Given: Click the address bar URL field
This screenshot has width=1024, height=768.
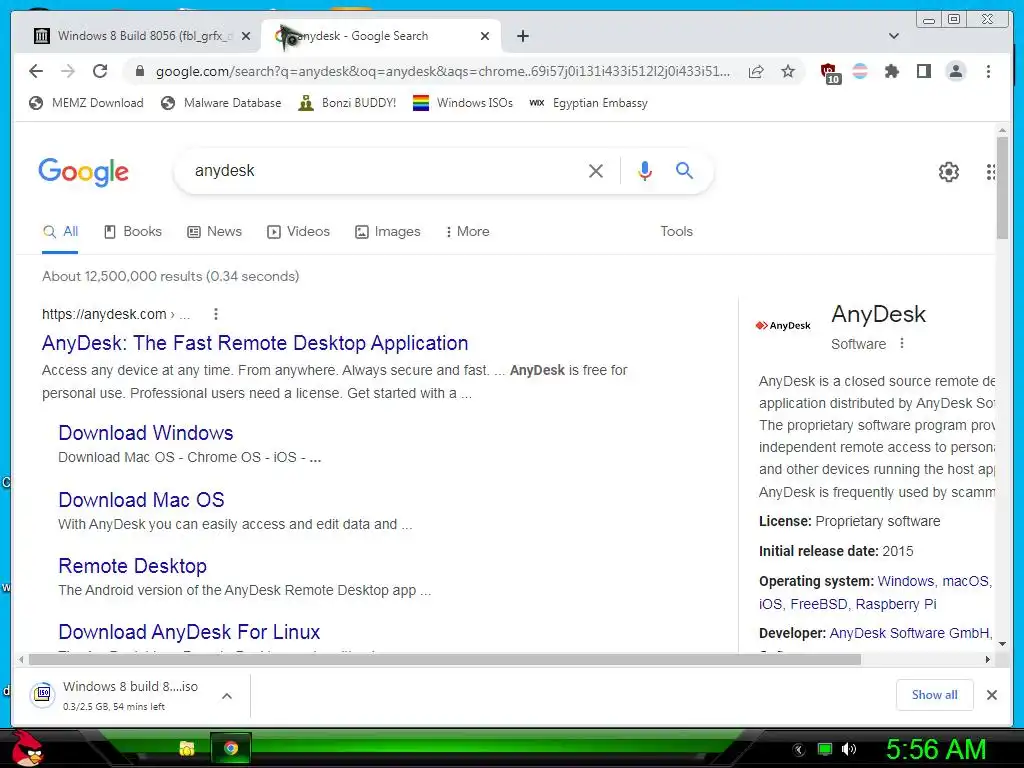Looking at the screenshot, I should (443, 71).
